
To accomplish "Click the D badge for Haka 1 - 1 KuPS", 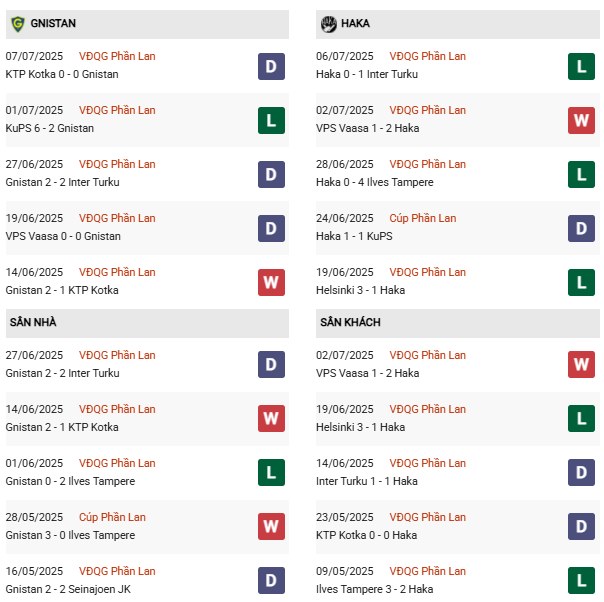I will pos(581,228).
